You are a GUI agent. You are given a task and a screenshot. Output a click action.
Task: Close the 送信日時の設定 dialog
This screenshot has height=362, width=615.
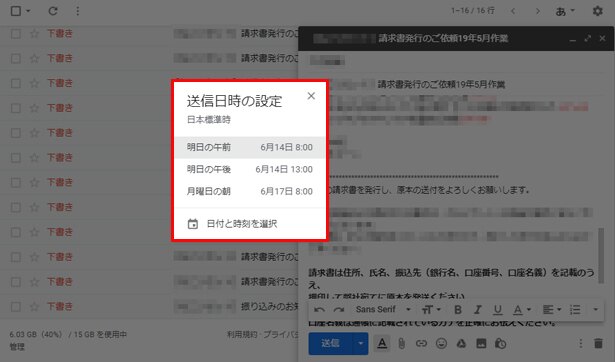[x=311, y=96]
